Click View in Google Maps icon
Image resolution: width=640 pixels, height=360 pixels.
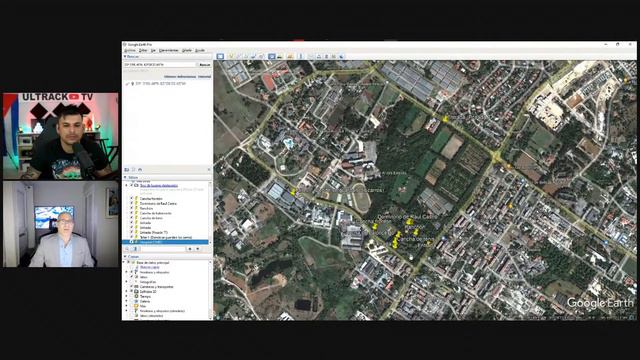pos(334,56)
